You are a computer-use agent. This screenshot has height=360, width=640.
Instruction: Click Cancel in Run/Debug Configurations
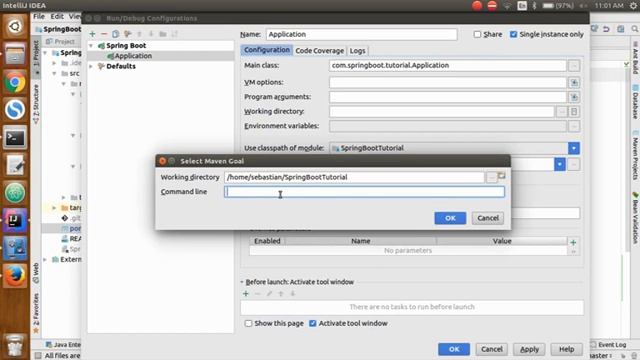coord(491,349)
